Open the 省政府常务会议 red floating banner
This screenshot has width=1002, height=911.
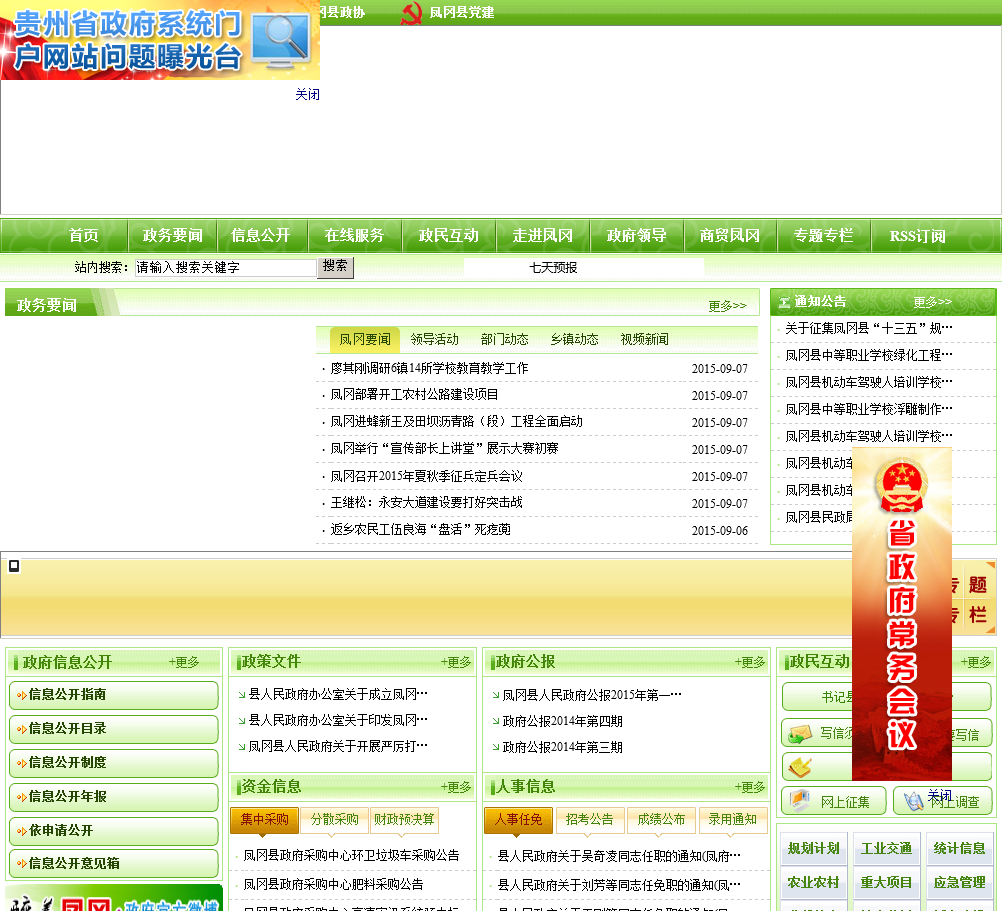tap(902, 613)
